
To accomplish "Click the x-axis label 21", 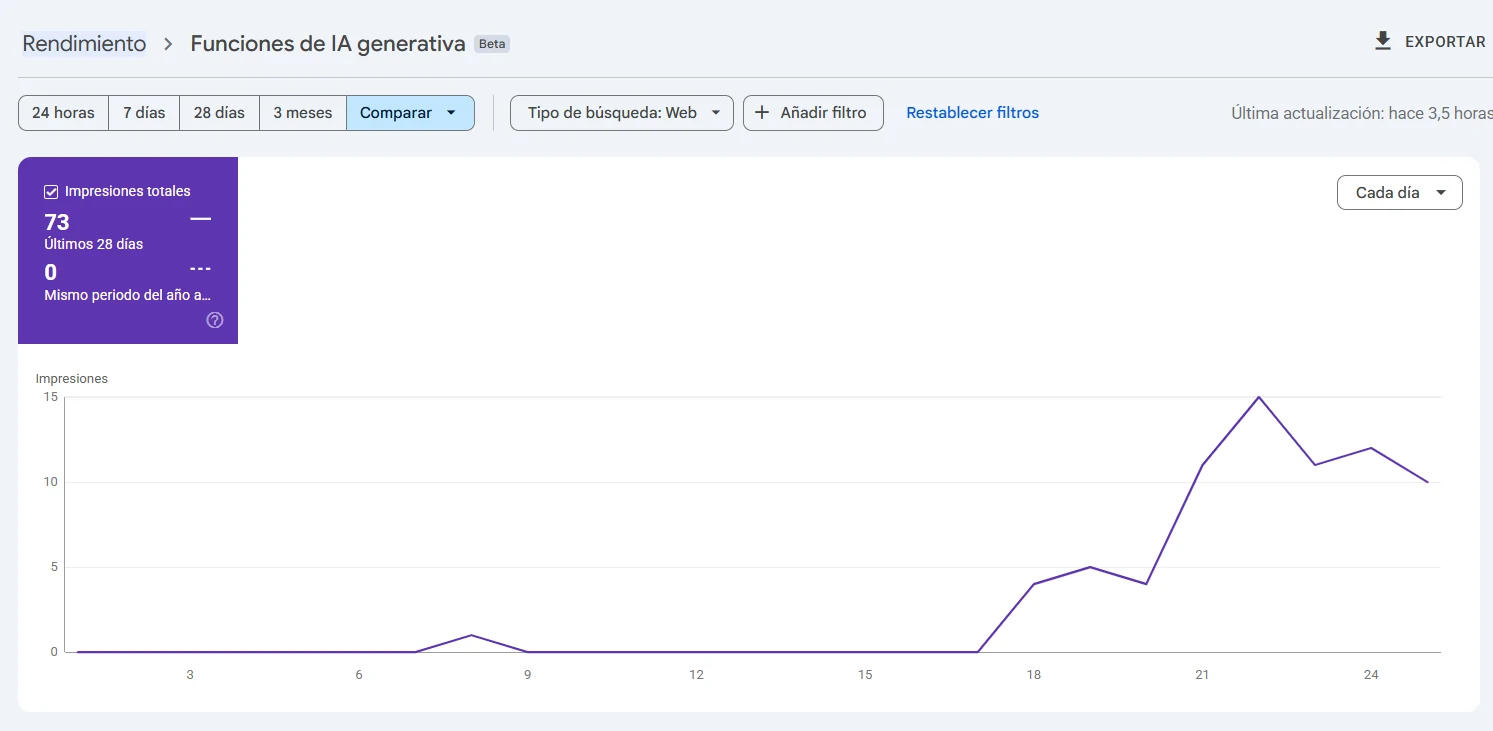I will click(x=1202, y=675).
